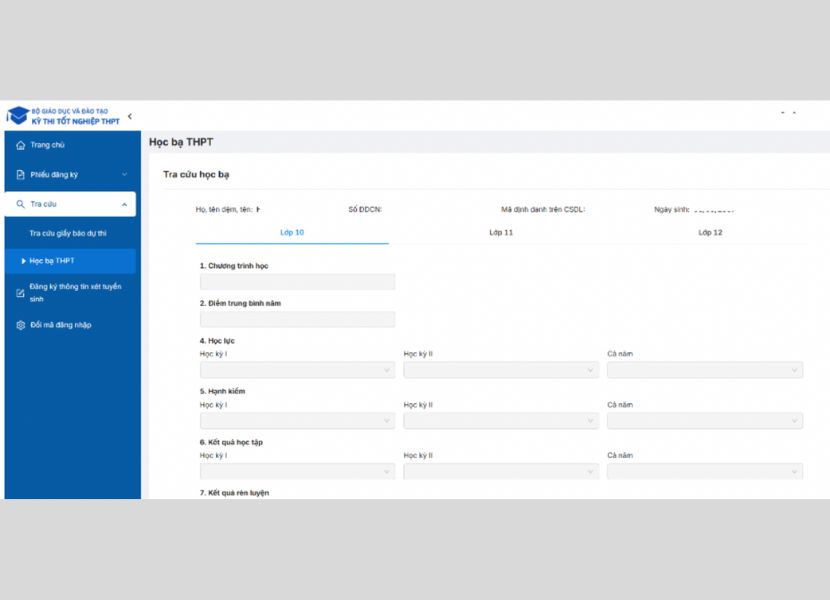Collapse the Tra cứu menu chevron
The width and height of the screenshot is (830, 600).
point(124,205)
